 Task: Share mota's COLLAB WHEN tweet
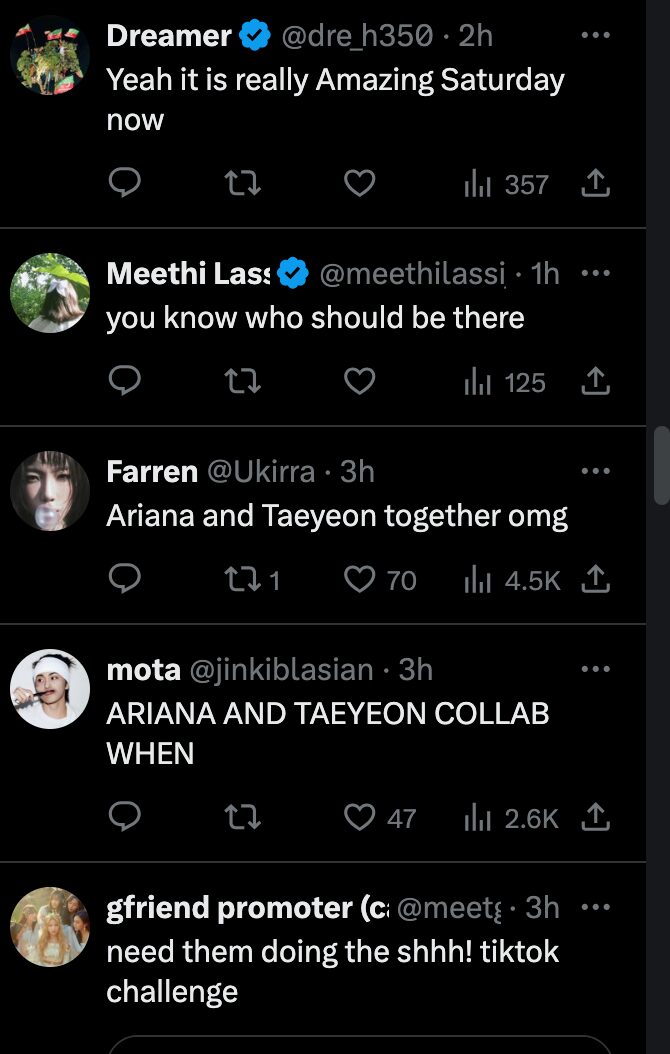(x=595, y=818)
